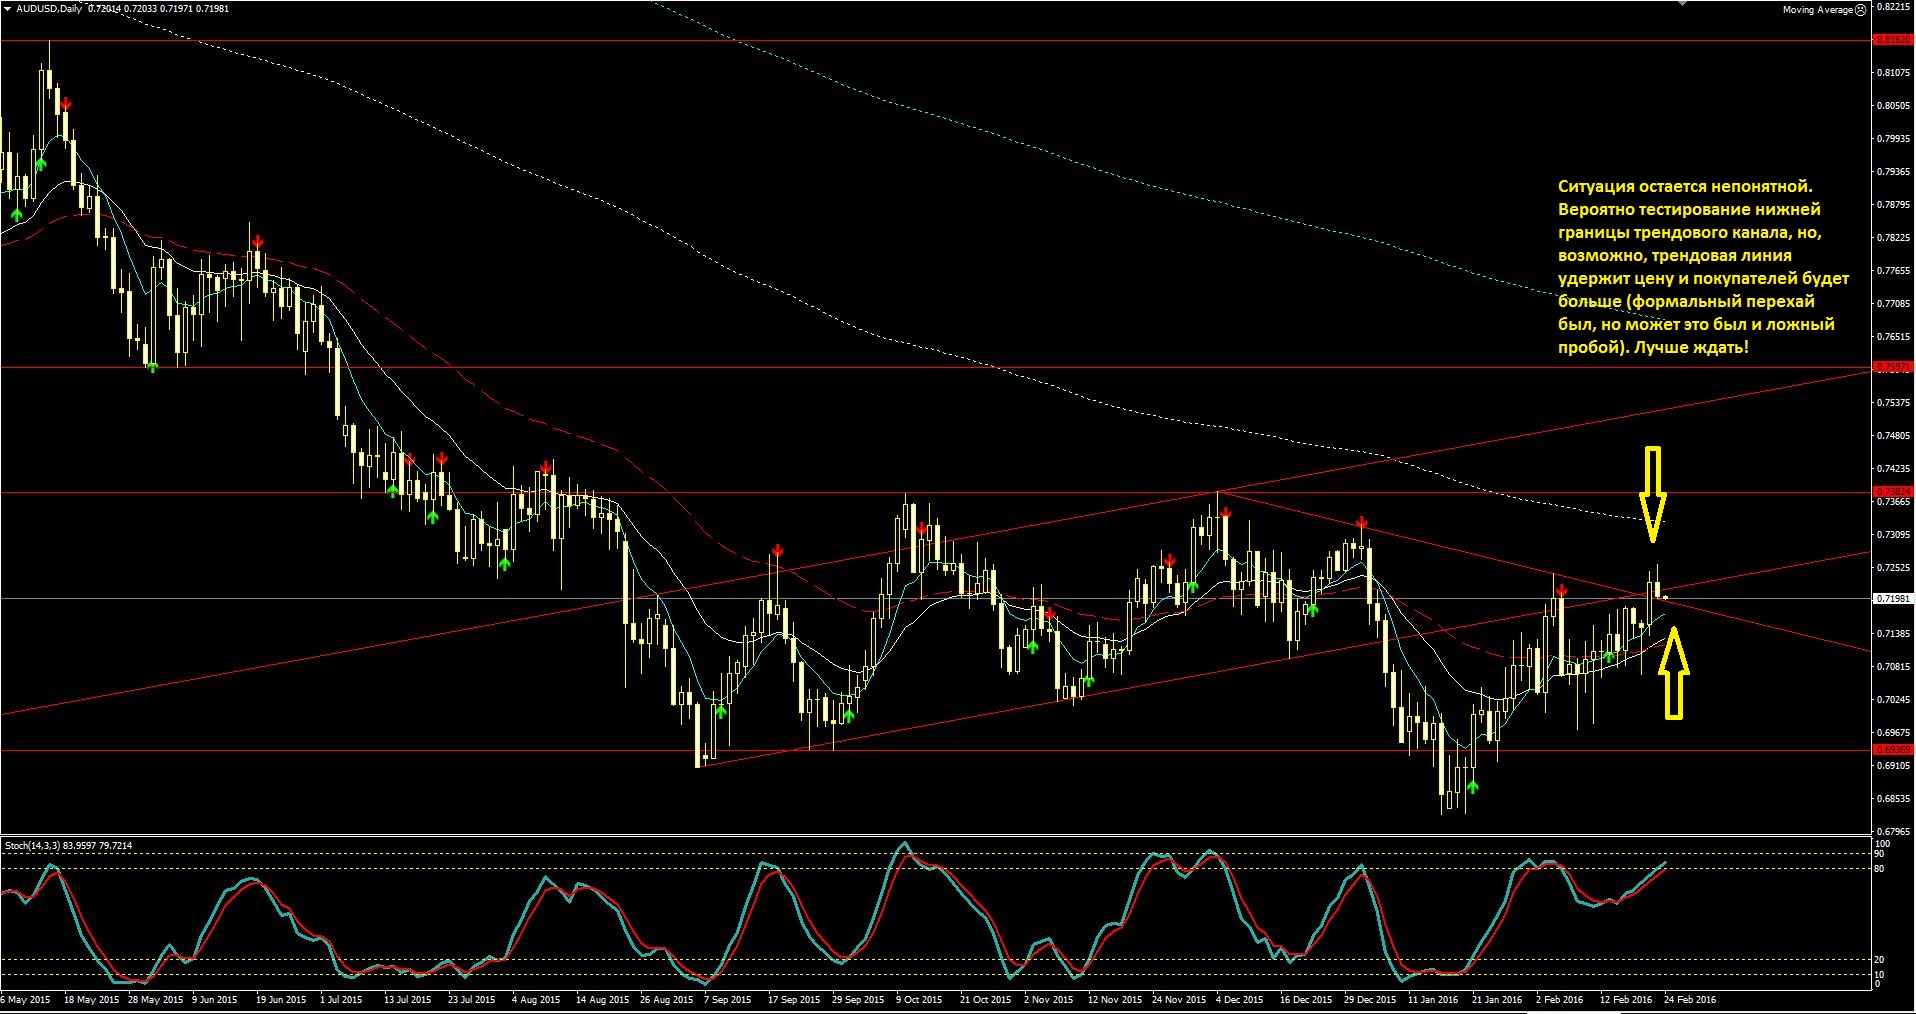The image size is (1916, 1014).
Task: Select the red 0.73824 price level label
Action: pos(1892,491)
